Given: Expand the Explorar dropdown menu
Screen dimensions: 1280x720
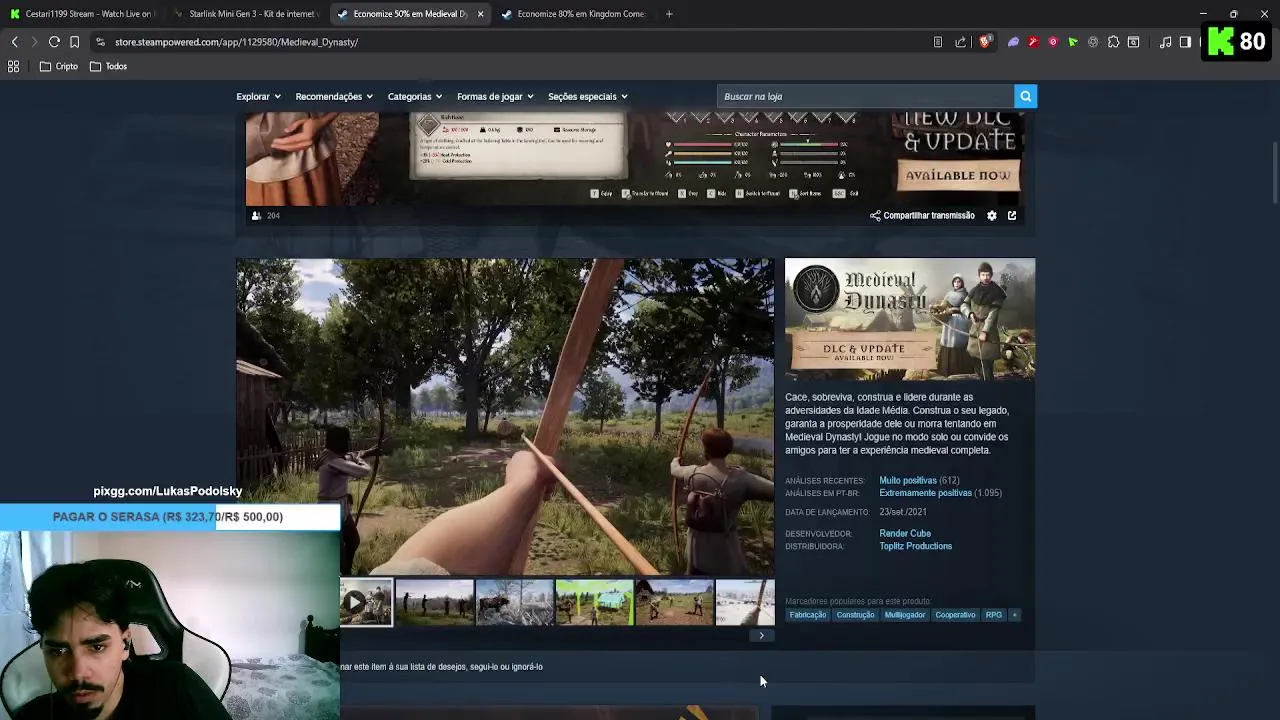Looking at the screenshot, I should tap(257, 96).
